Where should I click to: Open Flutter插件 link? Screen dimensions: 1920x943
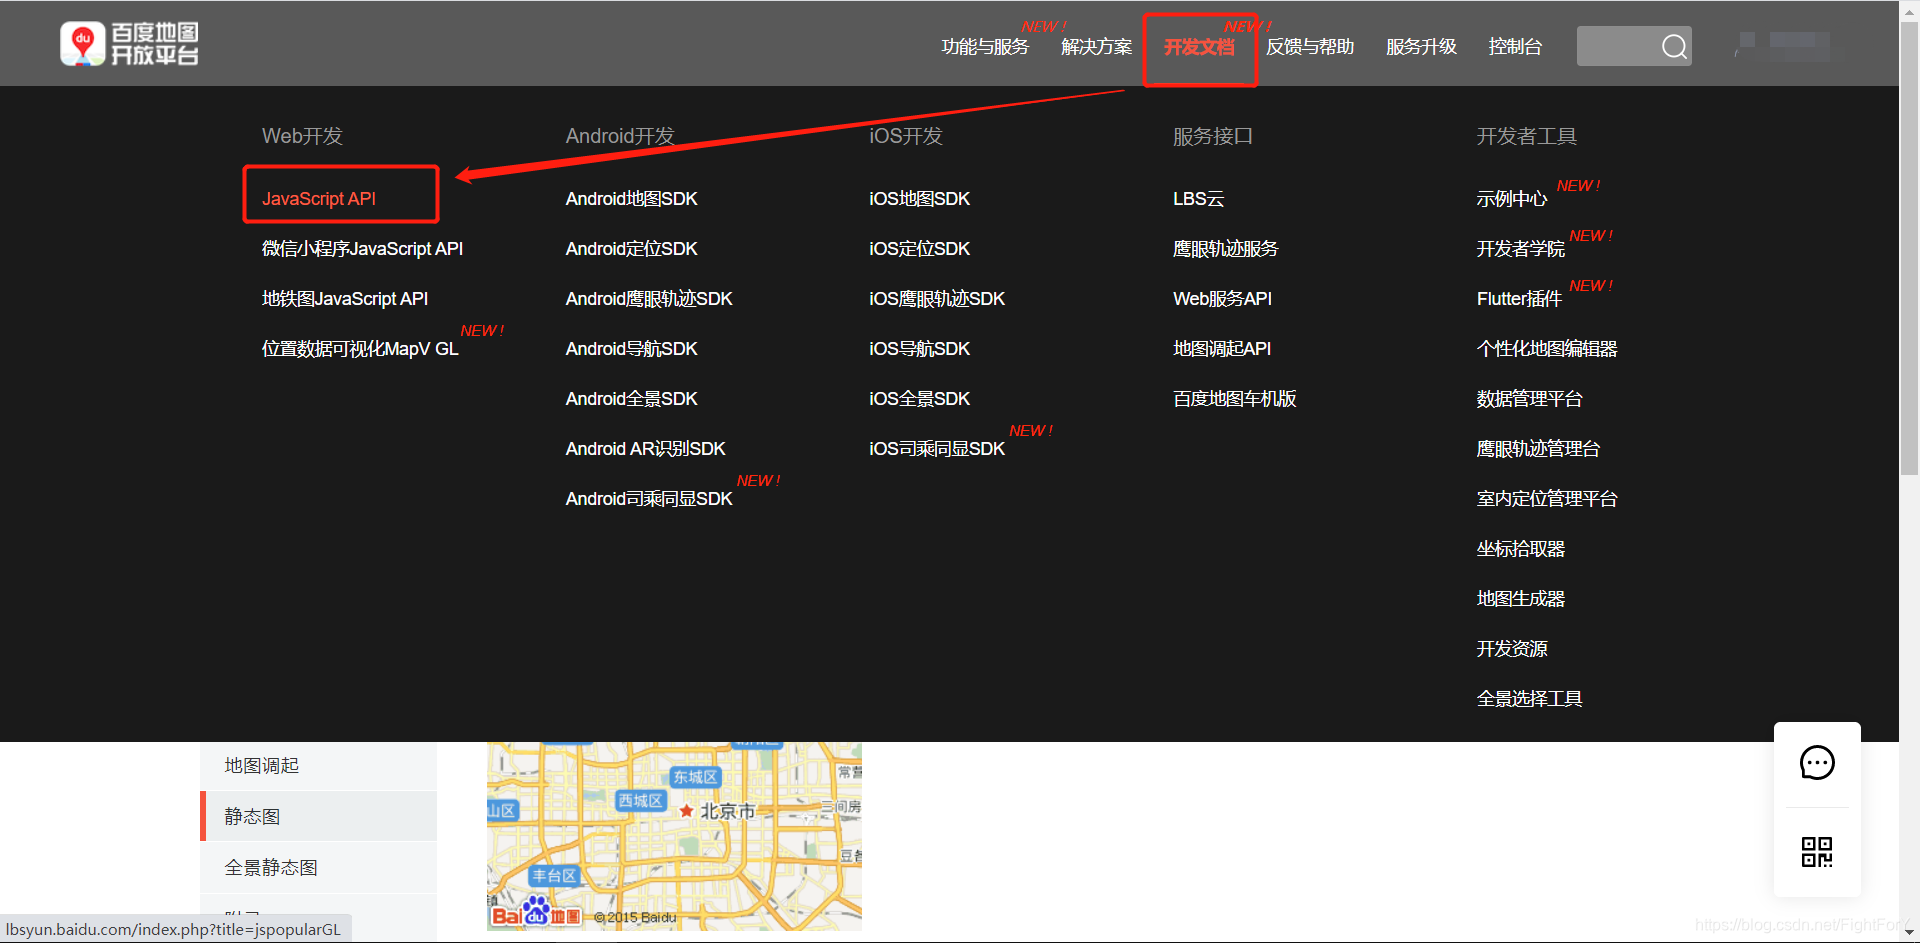(1519, 299)
